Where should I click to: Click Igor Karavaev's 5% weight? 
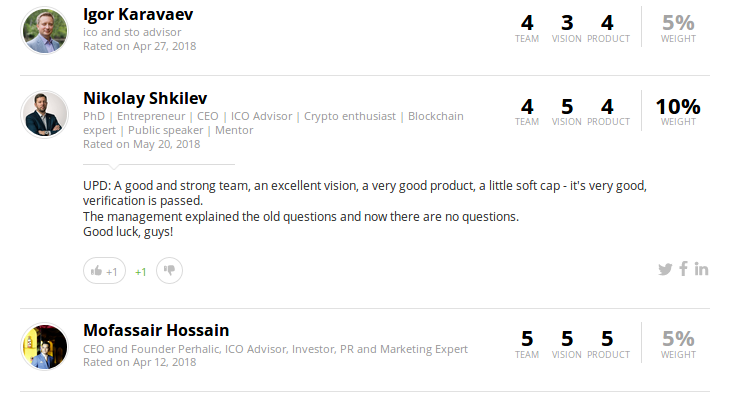678,23
